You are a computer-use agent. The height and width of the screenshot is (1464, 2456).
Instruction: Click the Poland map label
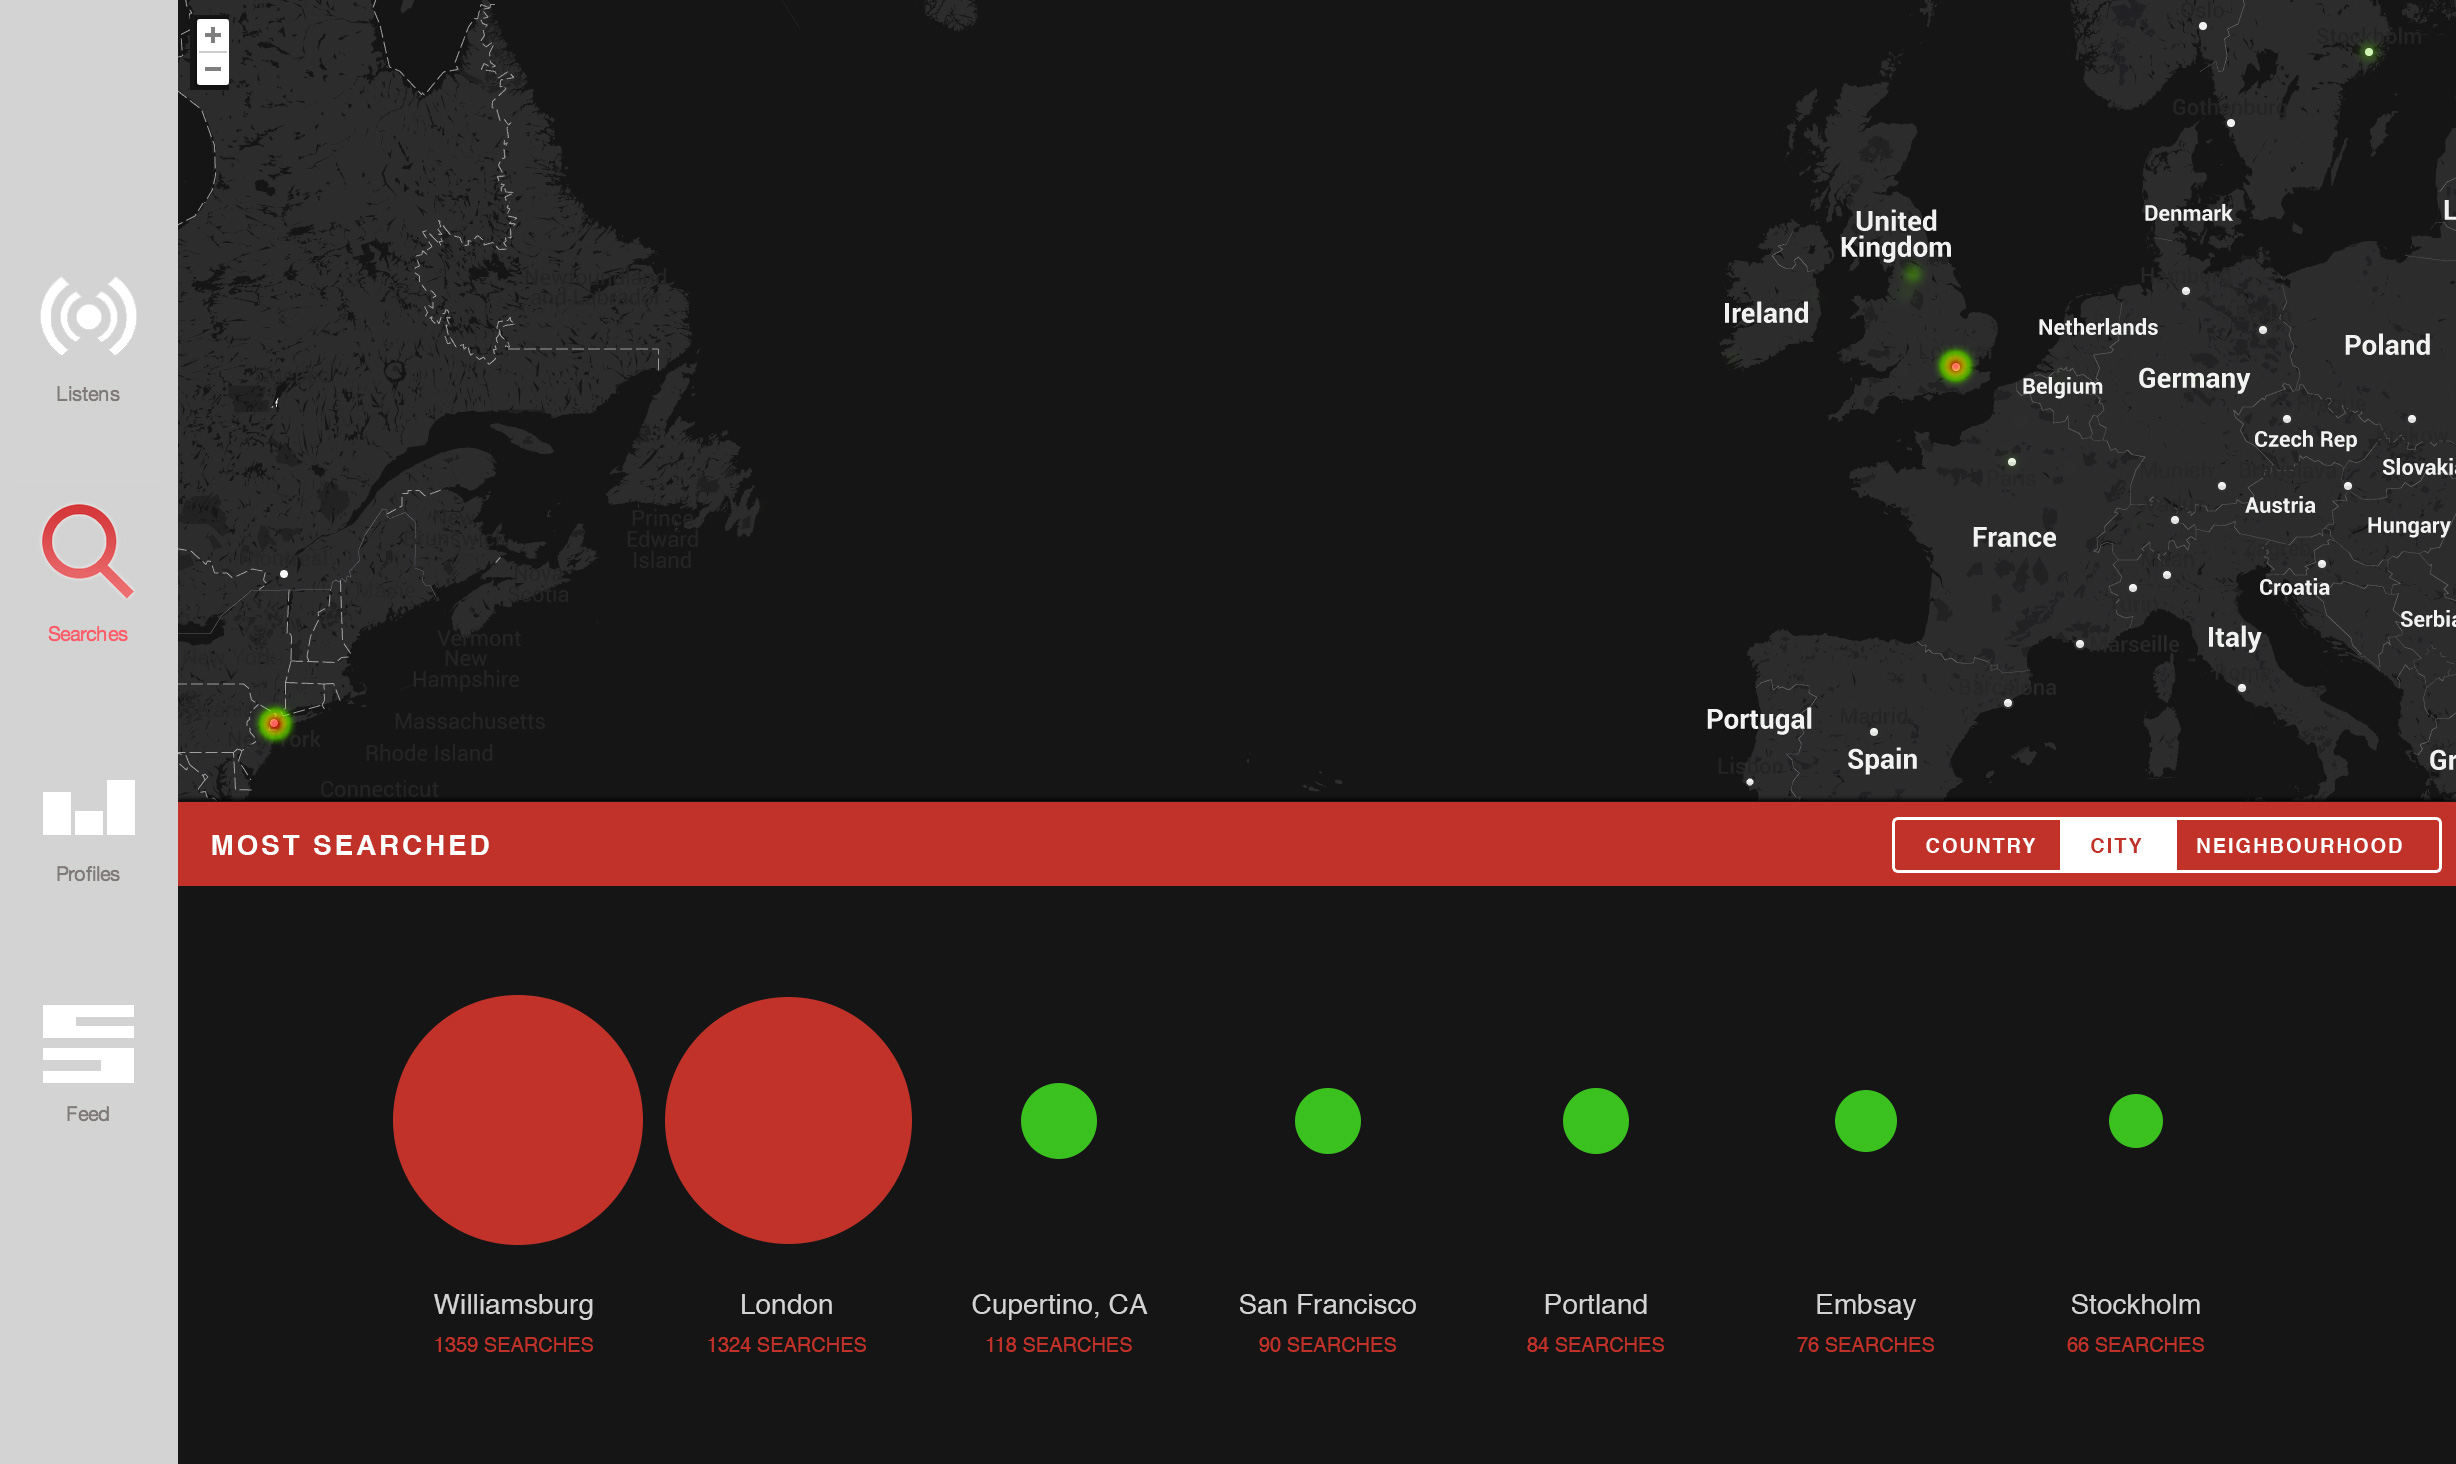click(x=2387, y=345)
